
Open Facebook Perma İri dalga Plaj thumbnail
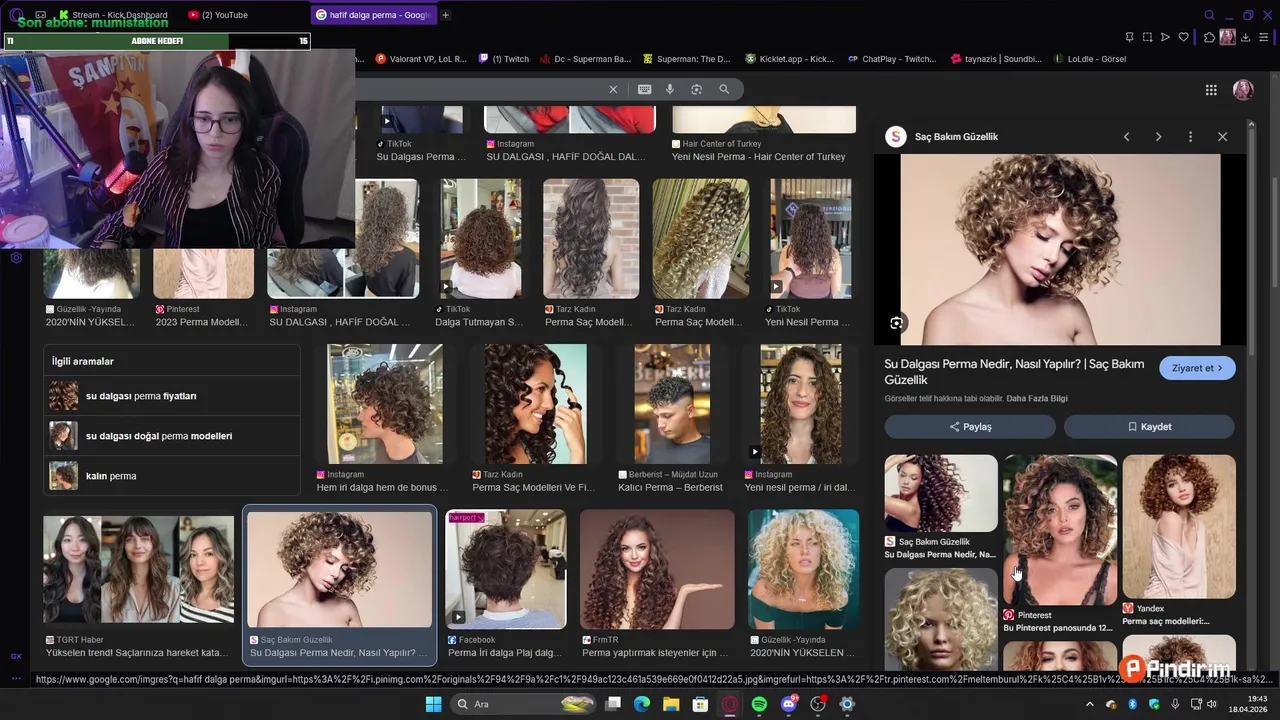[506, 570]
